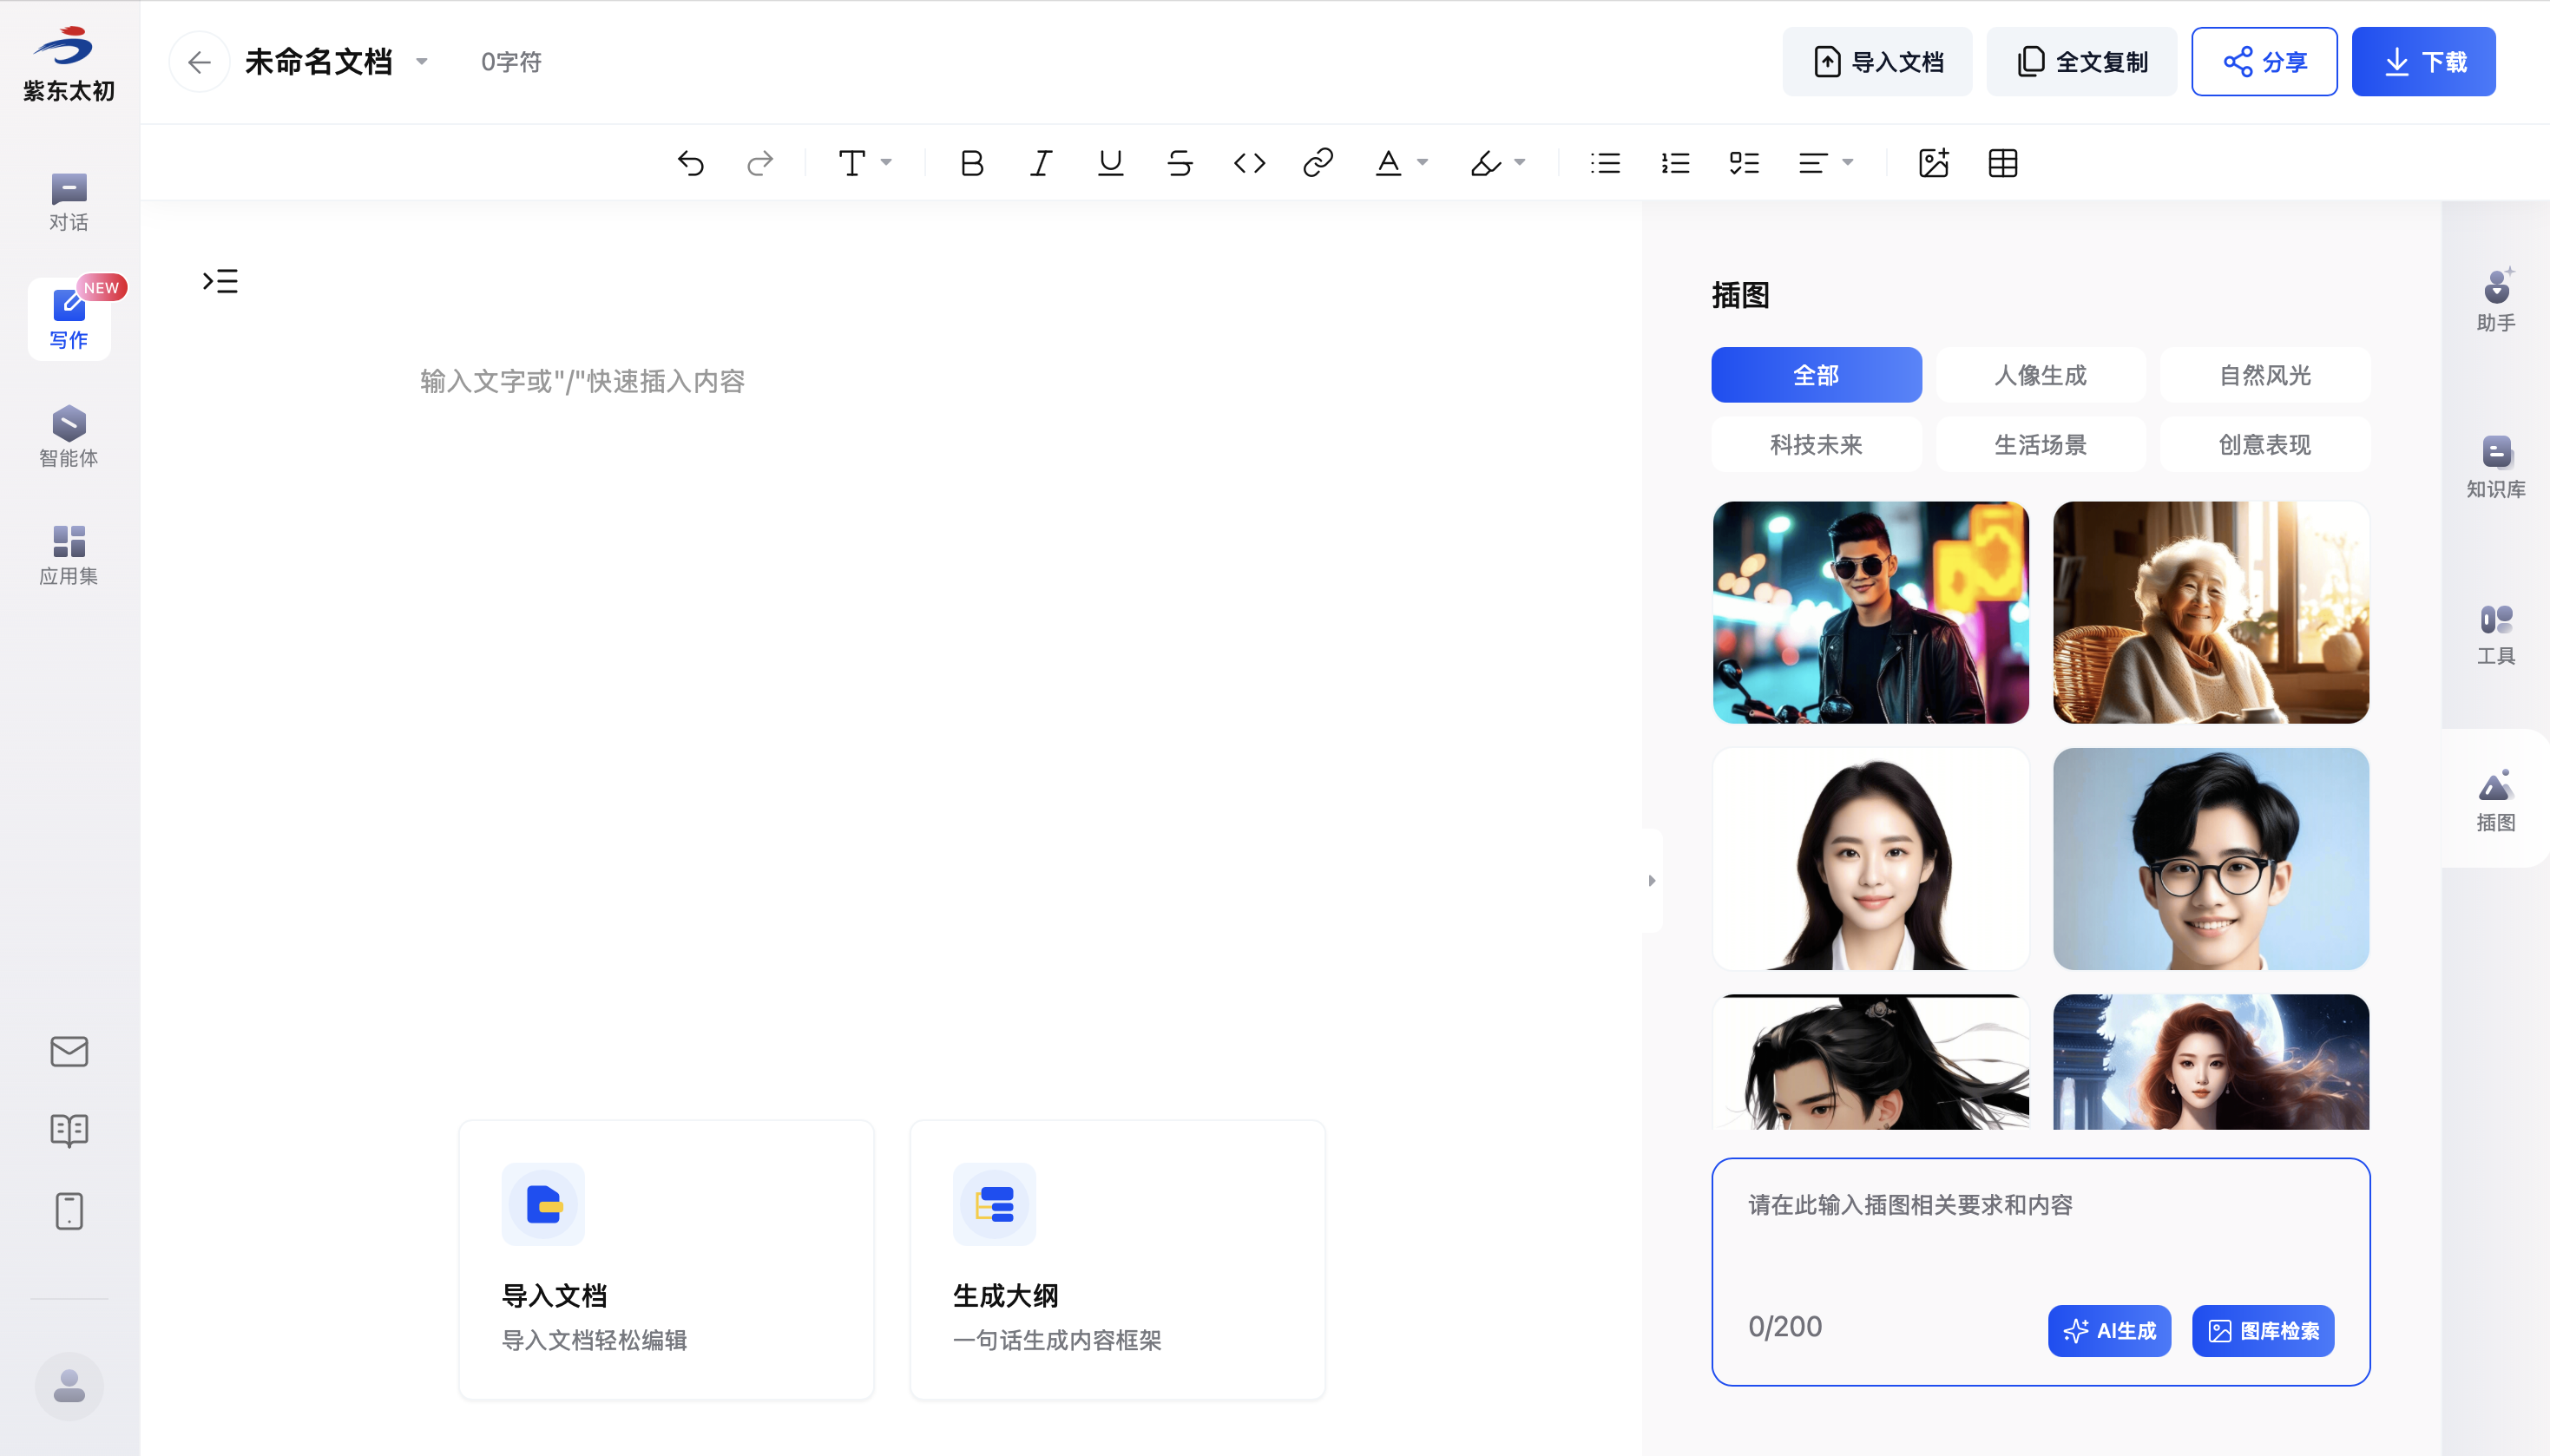Expand the font color dropdown arrow
Image resolution: width=2550 pixels, height=1456 pixels.
tap(1423, 163)
